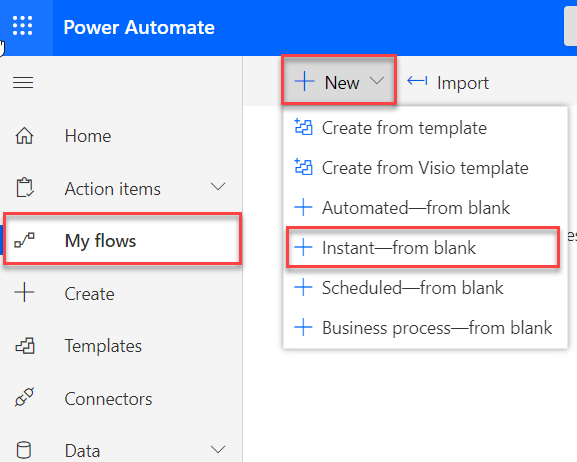This screenshot has height=462, width=577.
Task: Click the Power Automate title
Action: point(139,27)
